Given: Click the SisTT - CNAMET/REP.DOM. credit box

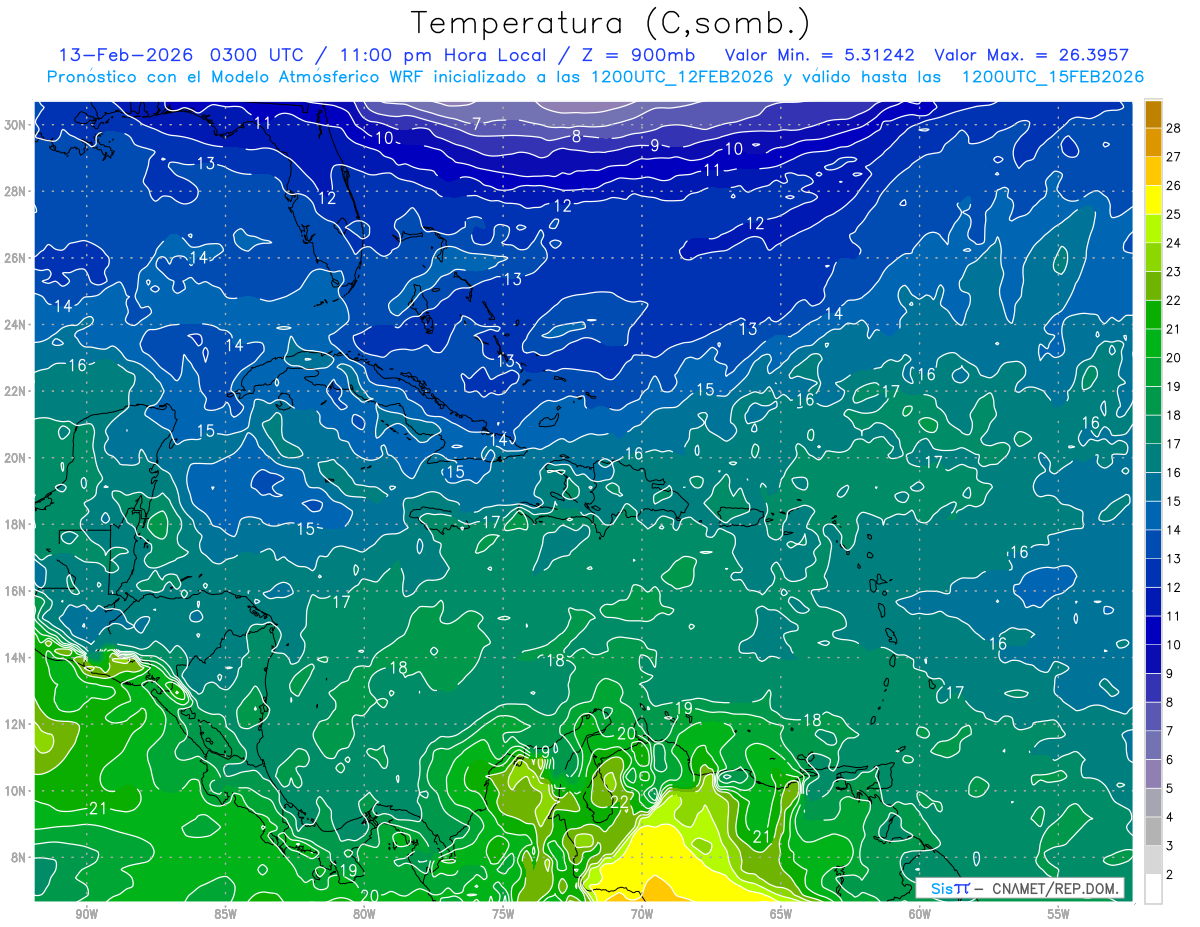Looking at the screenshot, I should pyautogui.click(x=1020, y=888).
